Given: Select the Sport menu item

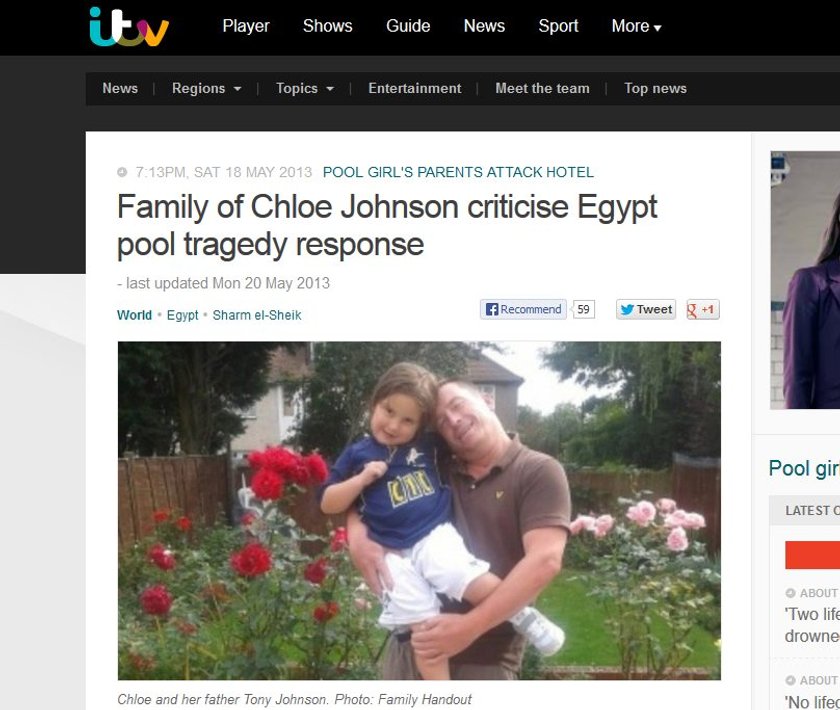Looking at the screenshot, I should (x=558, y=26).
